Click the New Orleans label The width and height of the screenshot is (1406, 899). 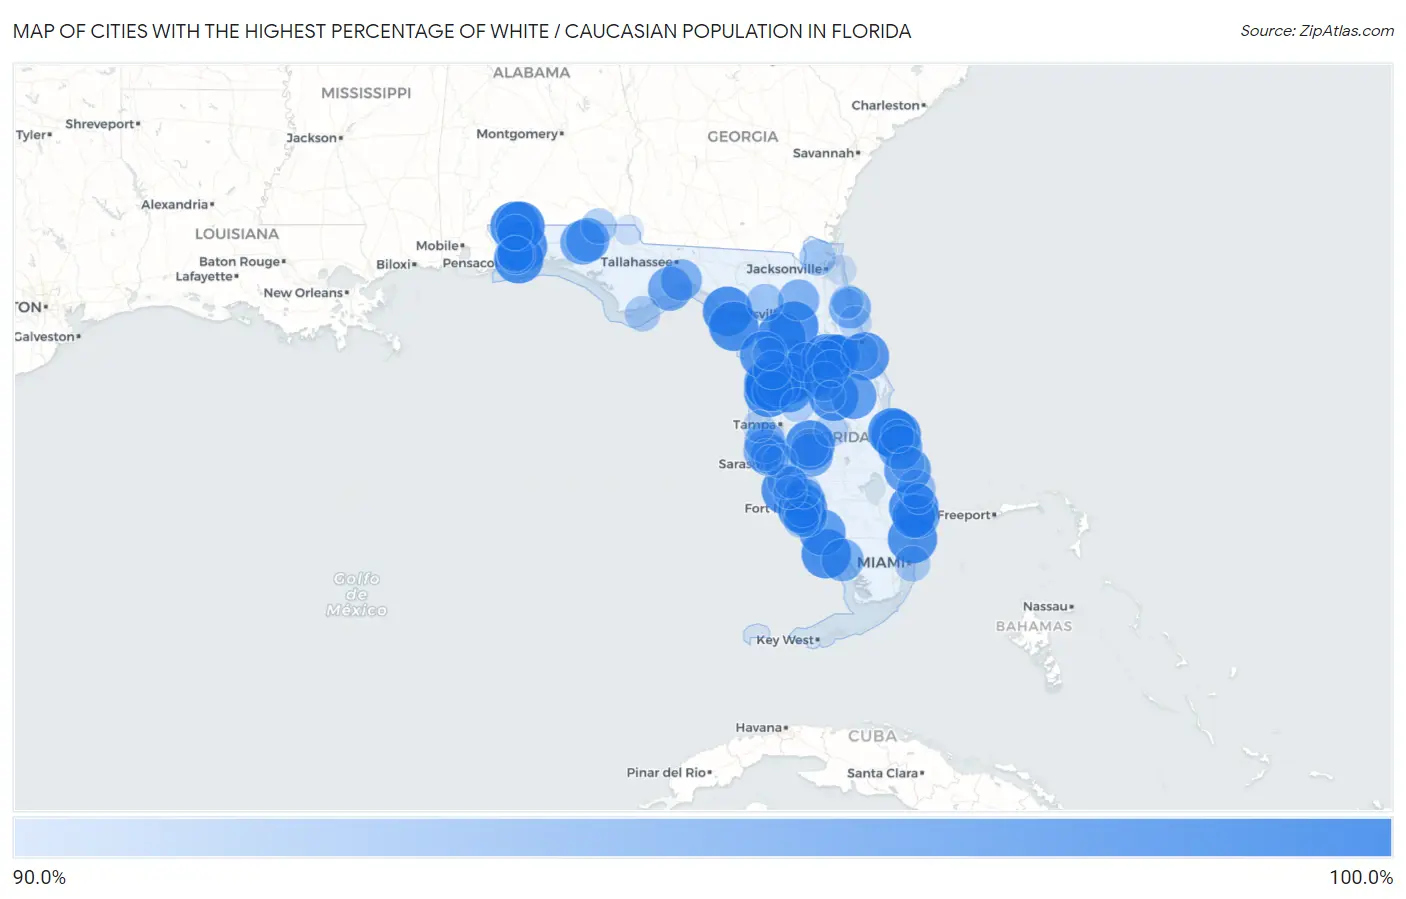point(304,293)
